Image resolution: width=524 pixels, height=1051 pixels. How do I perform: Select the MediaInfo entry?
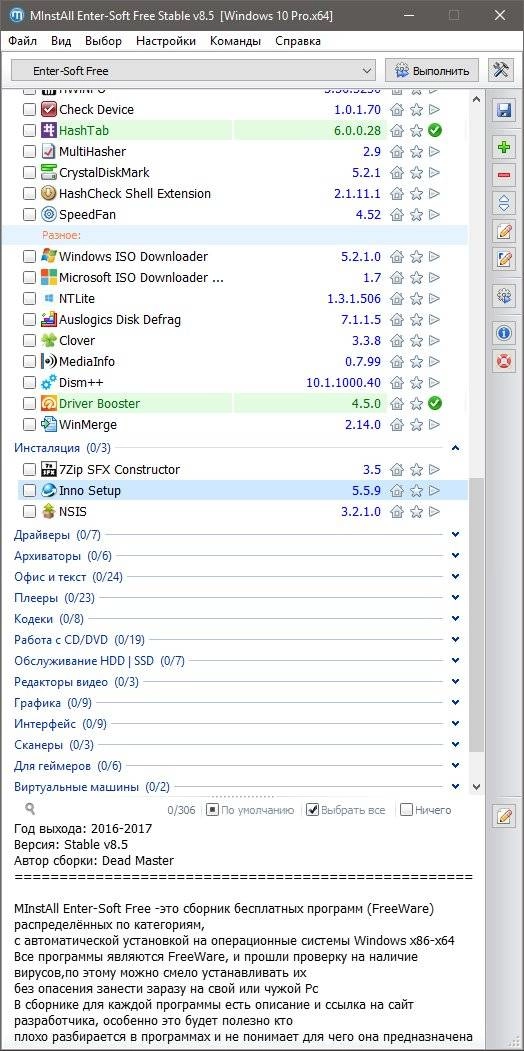[x=86, y=361]
